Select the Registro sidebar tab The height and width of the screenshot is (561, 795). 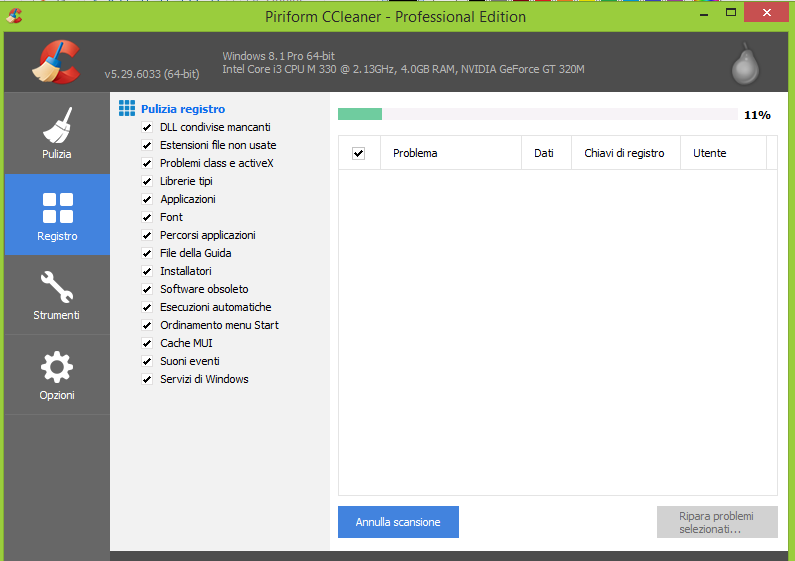[x=57, y=215]
